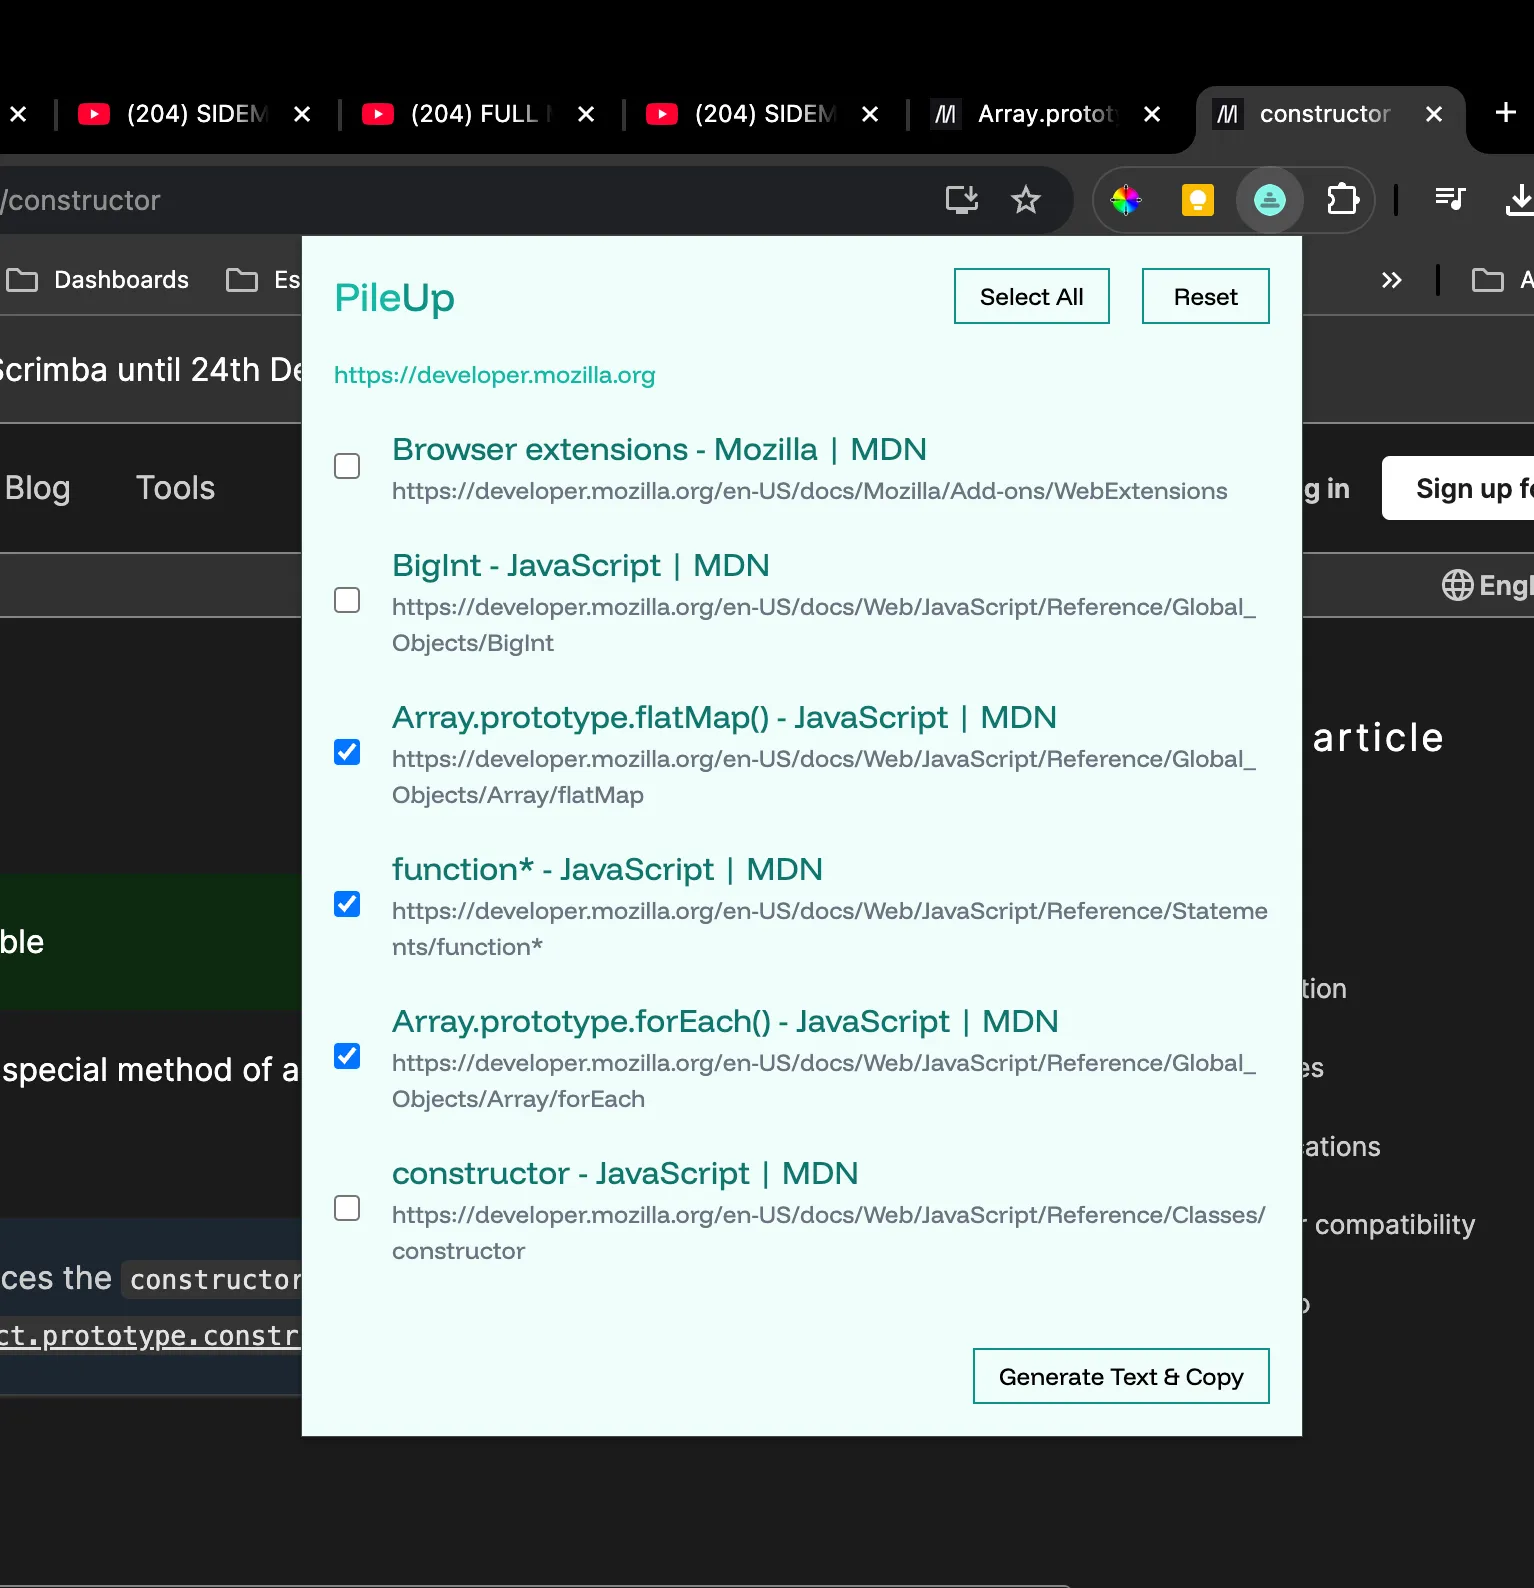Close the constructor tab
The height and width of the screenshot is (1588, 1534).
tap(1433, 114)
